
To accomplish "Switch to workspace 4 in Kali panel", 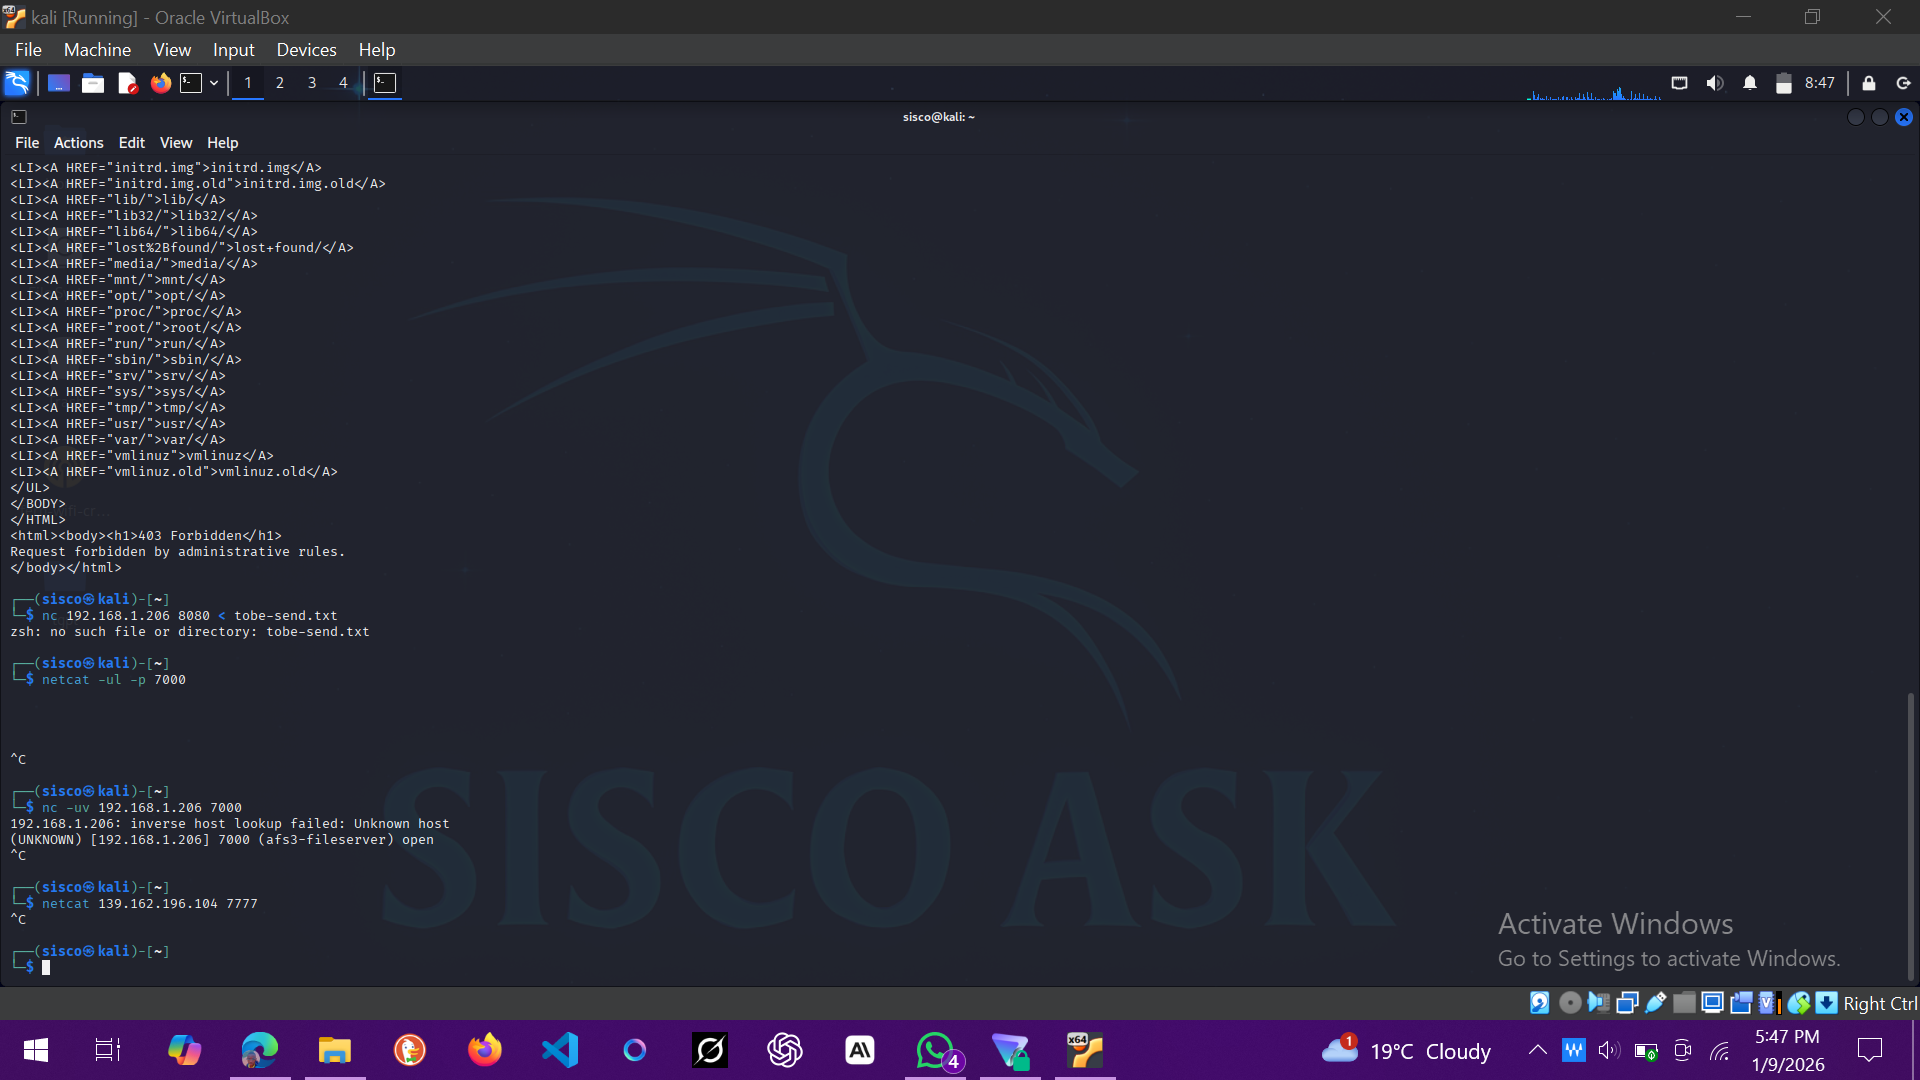I will pos(343,83).
